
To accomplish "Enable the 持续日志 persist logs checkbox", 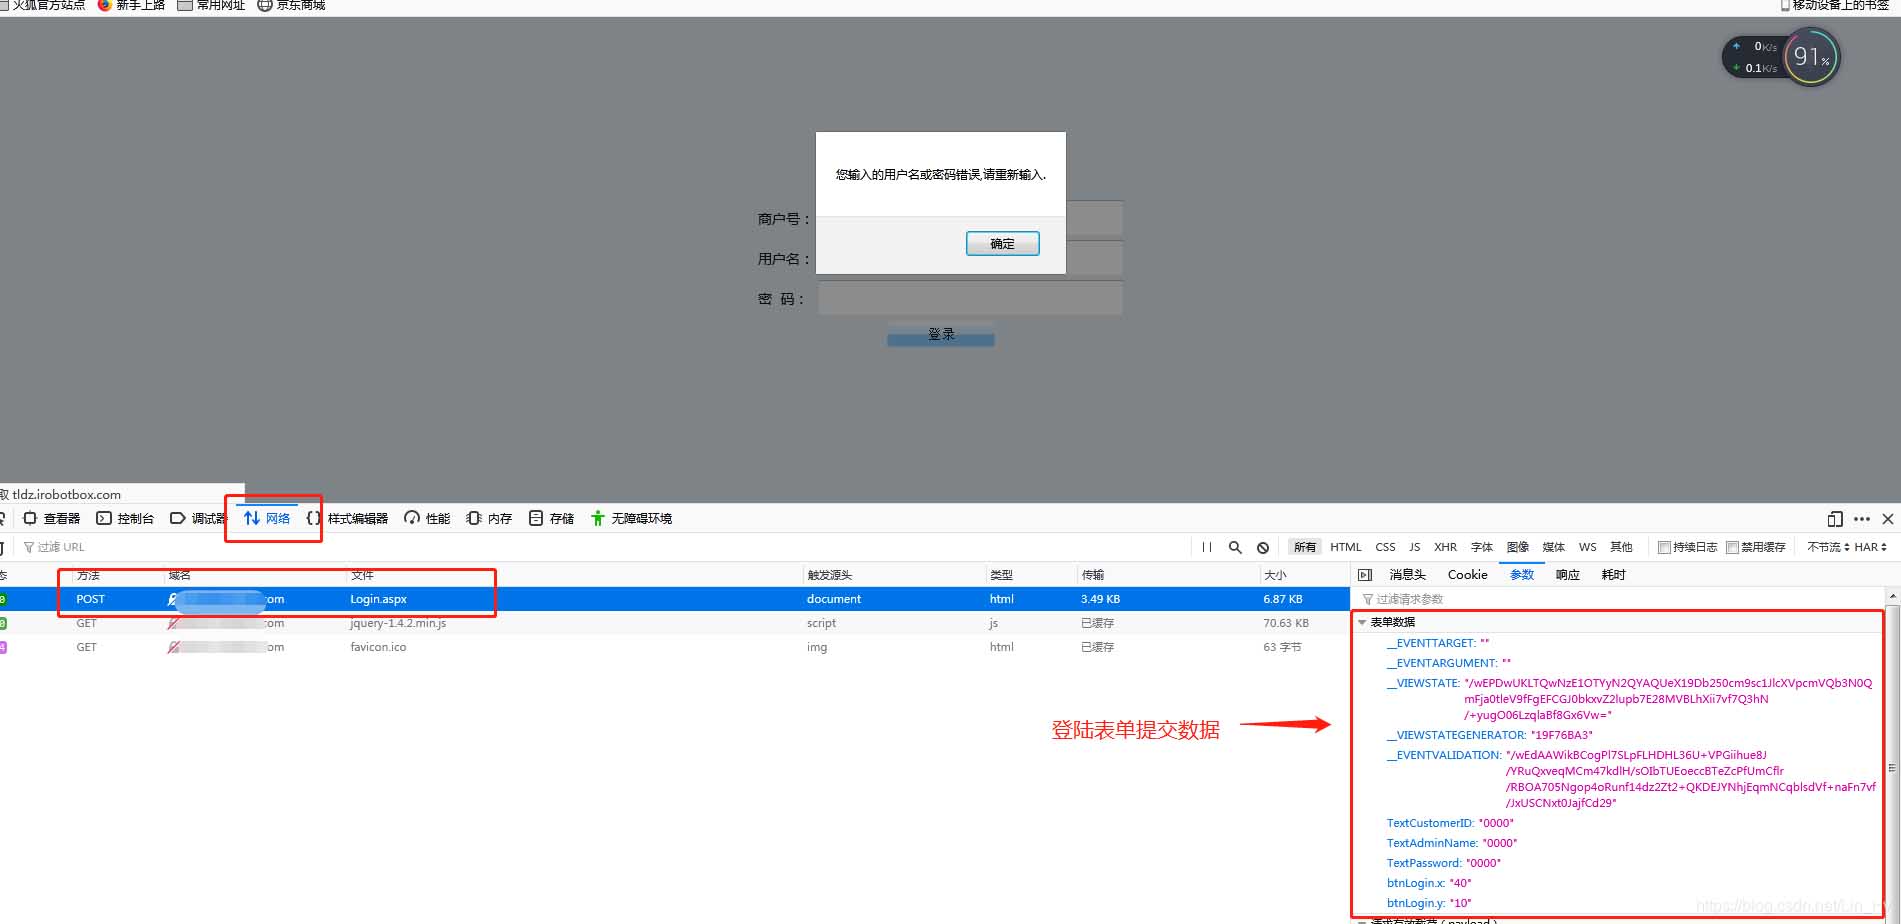I will tap(1664, 547).
